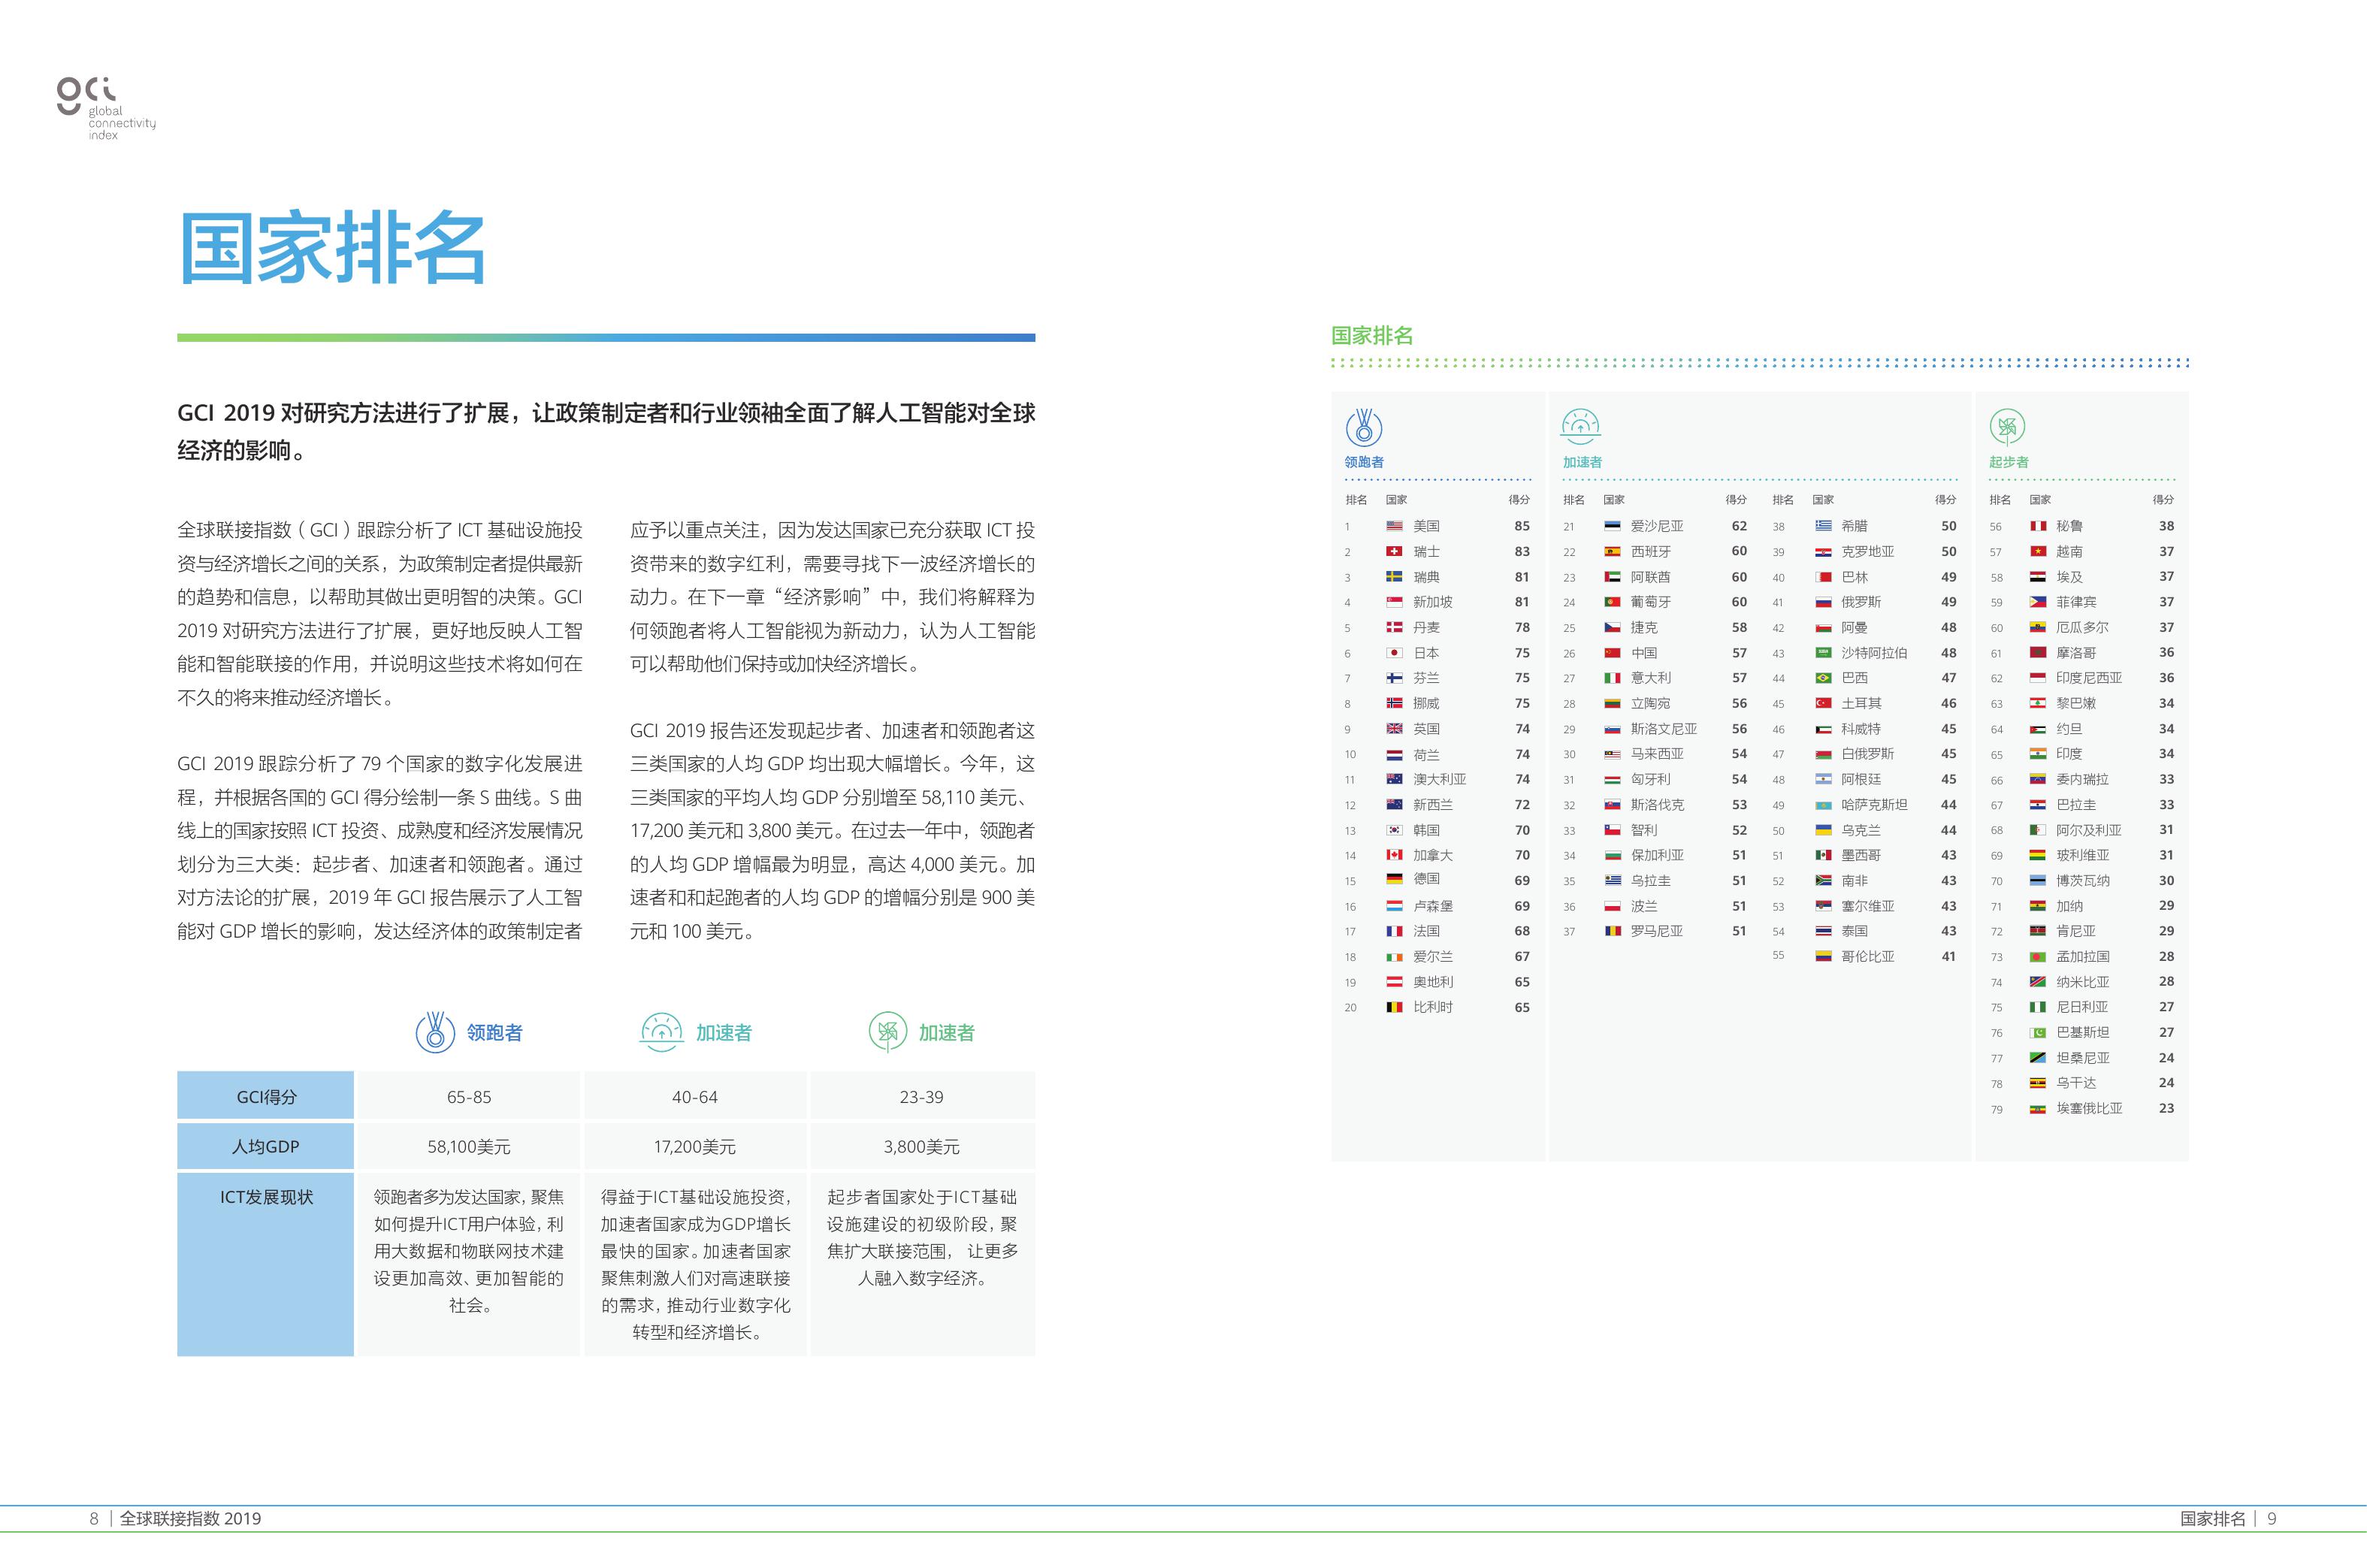Click the country name 马来西亚 in the rankings

[1657, 754]
